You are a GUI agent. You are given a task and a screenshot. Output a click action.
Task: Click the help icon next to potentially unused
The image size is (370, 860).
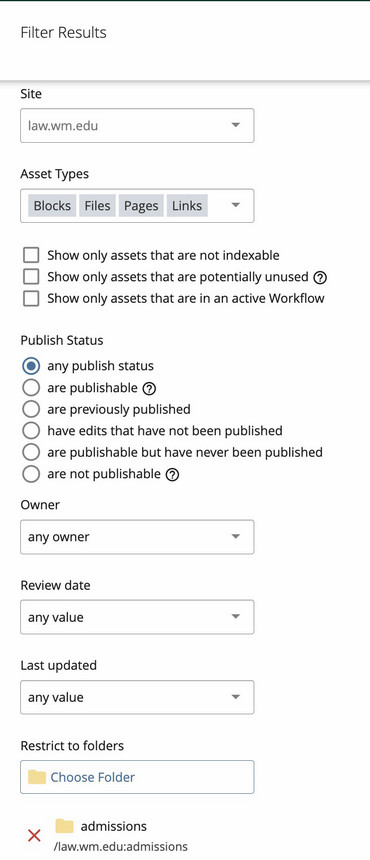point(320,278)
